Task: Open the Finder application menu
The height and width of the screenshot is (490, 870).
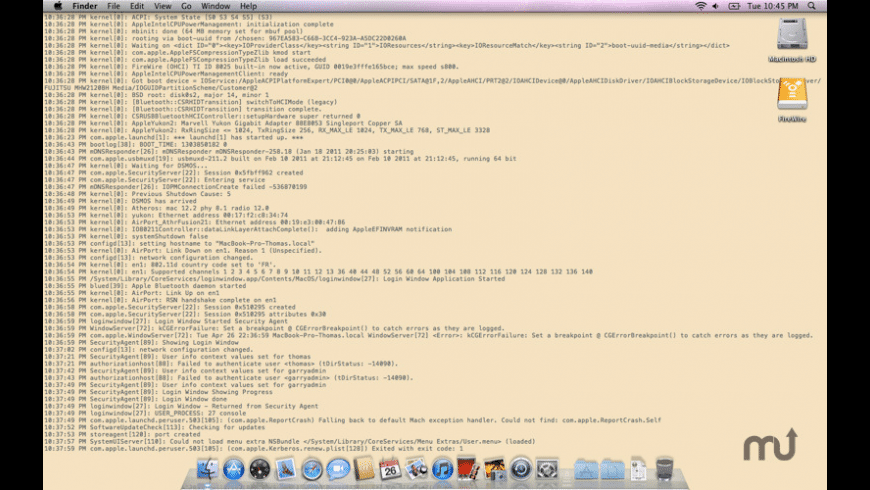Action: pos(85,6)
